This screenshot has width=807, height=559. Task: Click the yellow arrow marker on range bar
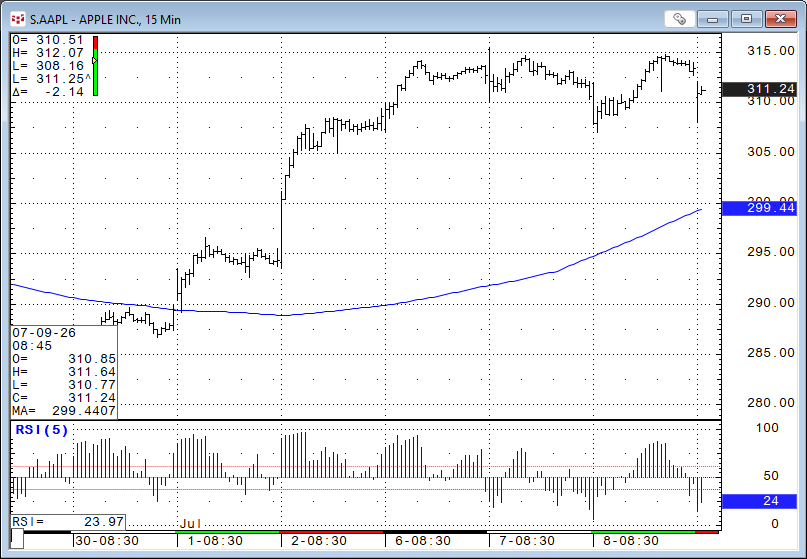tap(95, 61)
